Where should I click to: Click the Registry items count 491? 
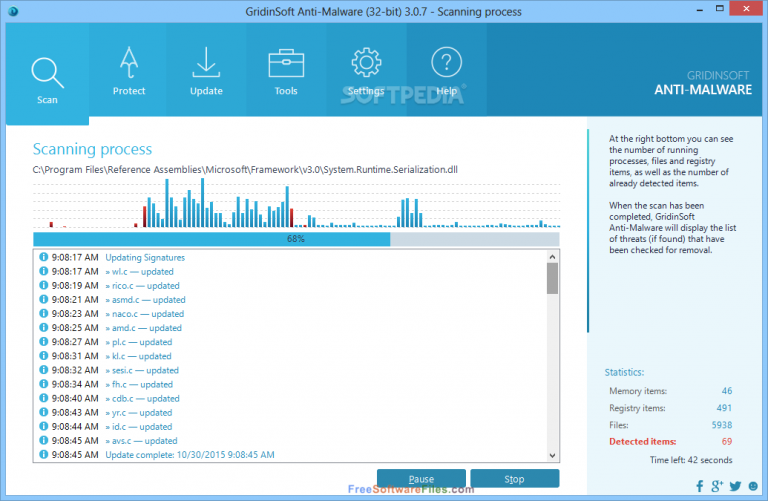tap(724, 408)
